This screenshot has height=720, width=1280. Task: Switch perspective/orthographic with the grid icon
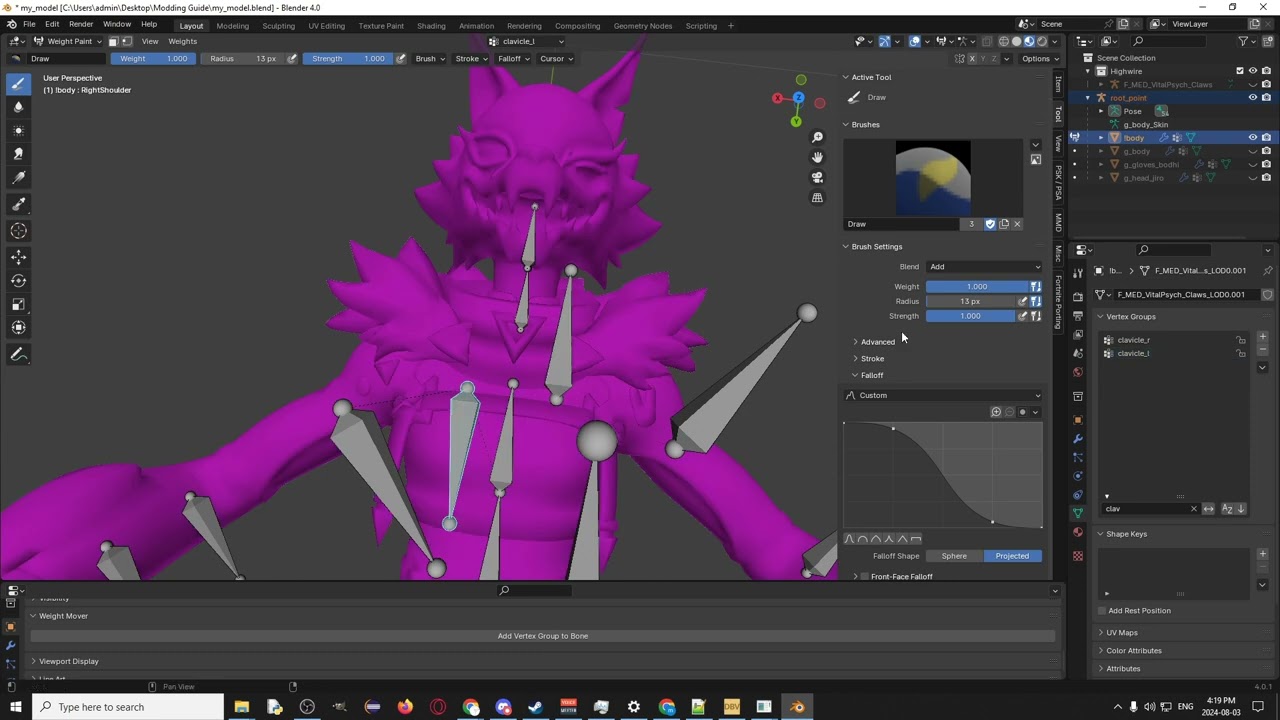(817, 198)
